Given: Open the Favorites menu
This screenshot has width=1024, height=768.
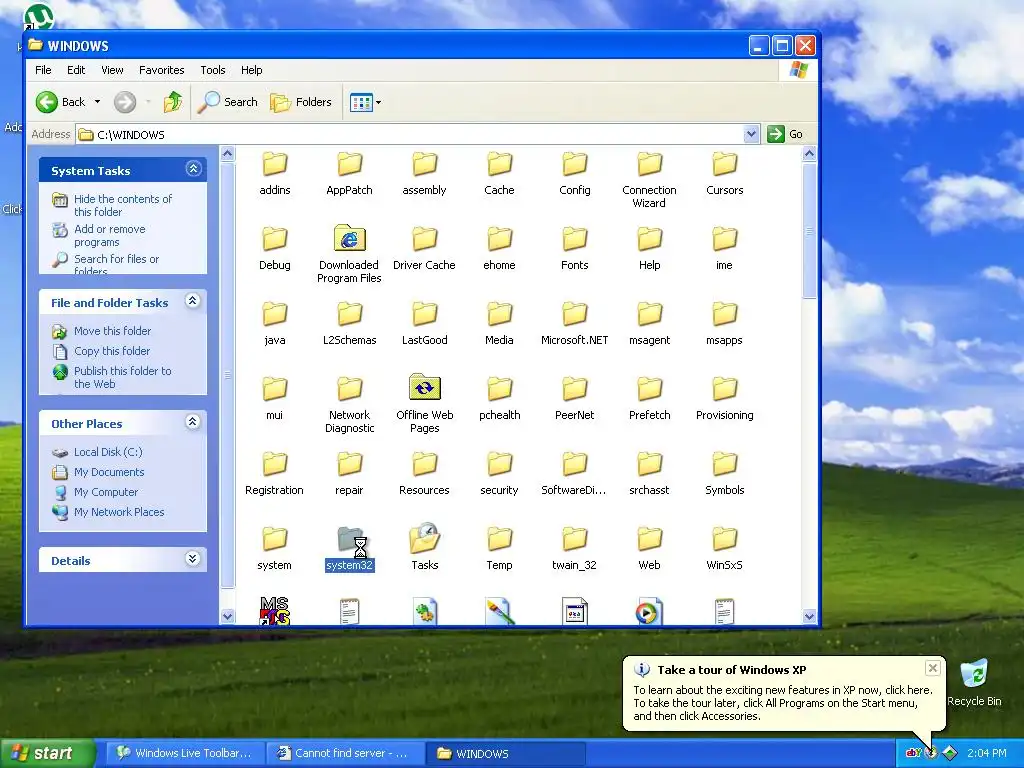Looking at the screenshot, I should pos(161,70).
